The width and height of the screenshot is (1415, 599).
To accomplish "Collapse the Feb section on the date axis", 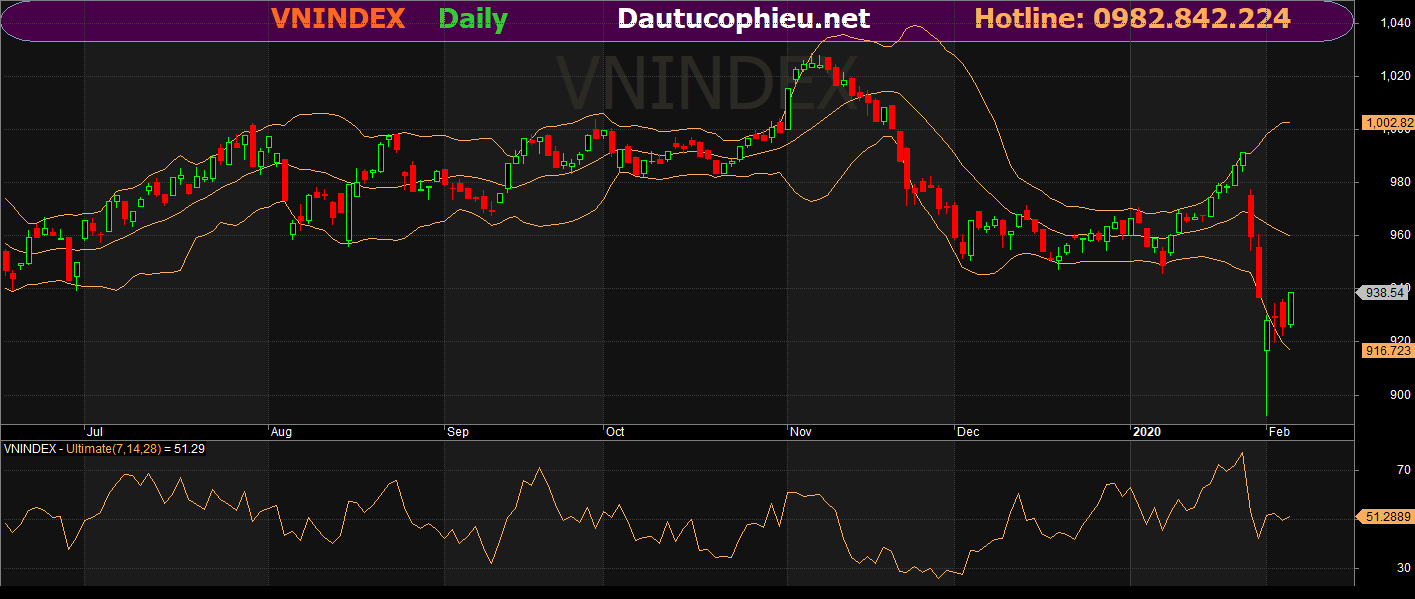I will click(x=1281, y=432).
